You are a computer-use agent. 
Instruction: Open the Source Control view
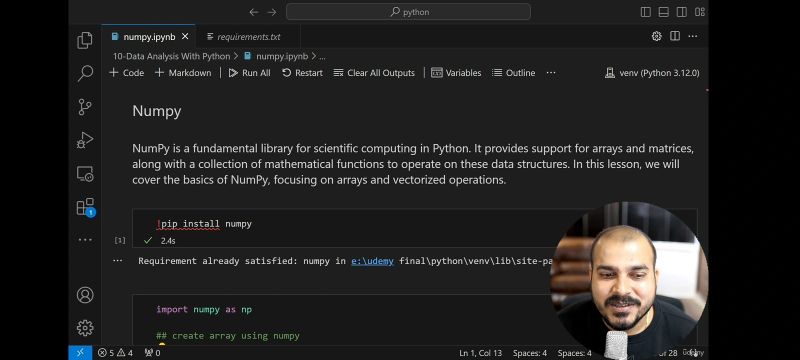[85, 107]
